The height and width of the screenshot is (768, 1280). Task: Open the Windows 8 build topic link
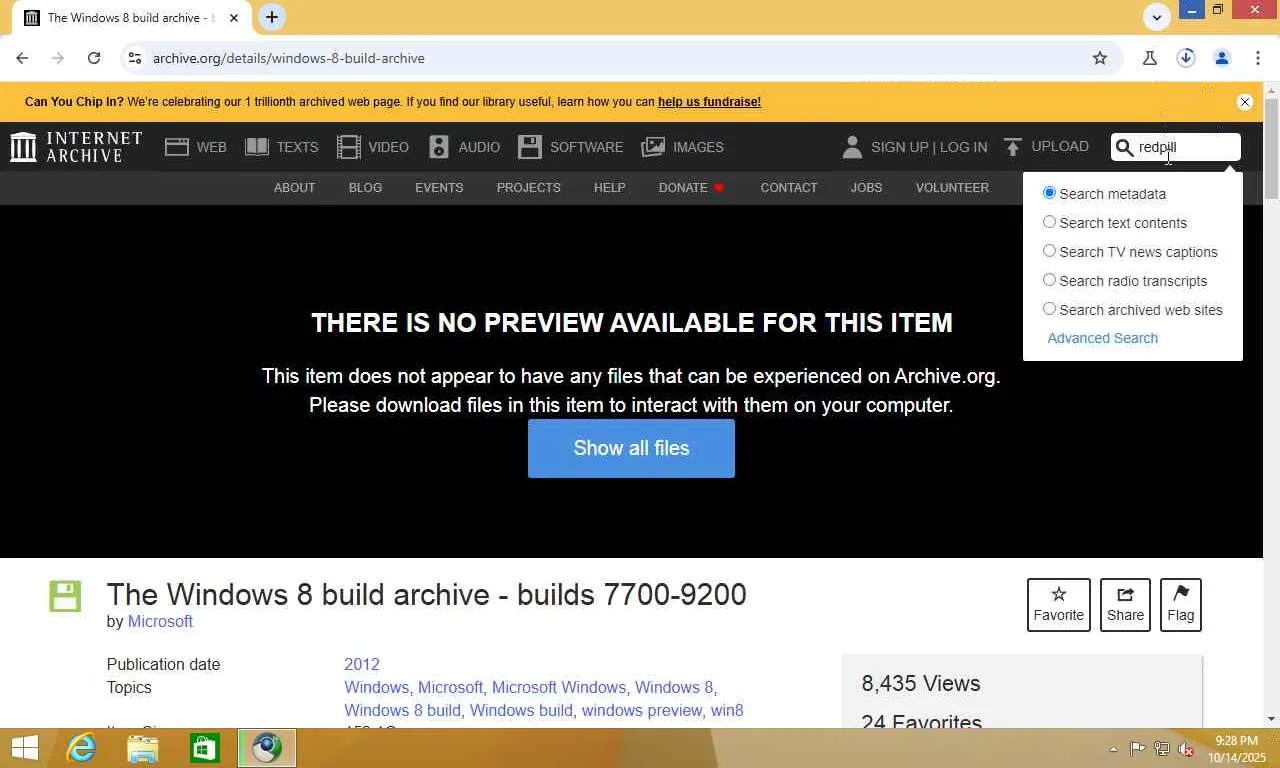tap(402, 710)
